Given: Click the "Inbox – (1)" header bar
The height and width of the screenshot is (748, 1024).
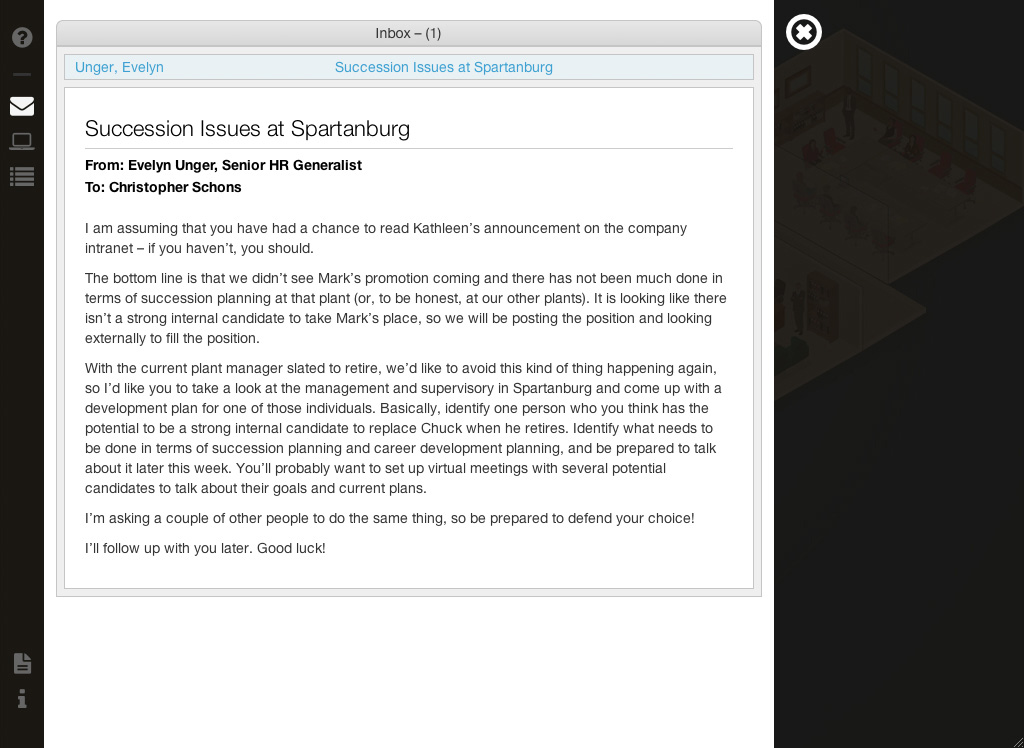Looking at the screenshot, I should point(408,33).
